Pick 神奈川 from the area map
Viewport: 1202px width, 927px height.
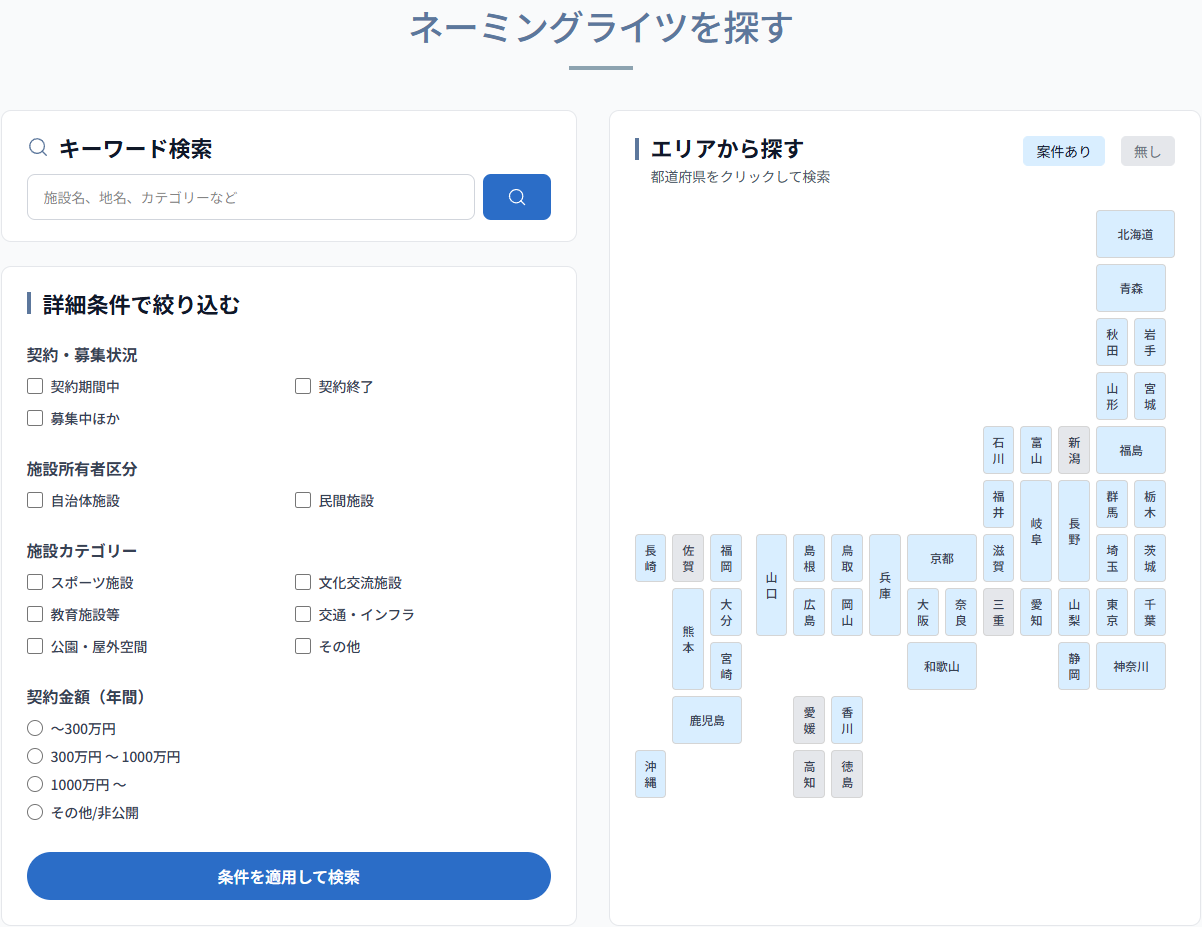click(x=1130, y=666)
